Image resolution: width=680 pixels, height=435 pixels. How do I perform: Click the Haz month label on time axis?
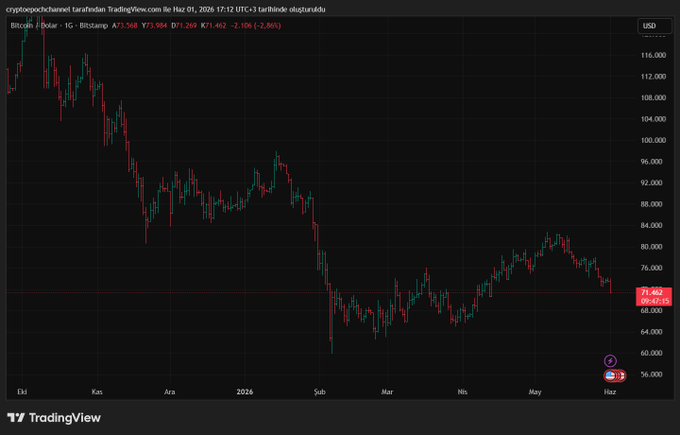pos(610,392)
